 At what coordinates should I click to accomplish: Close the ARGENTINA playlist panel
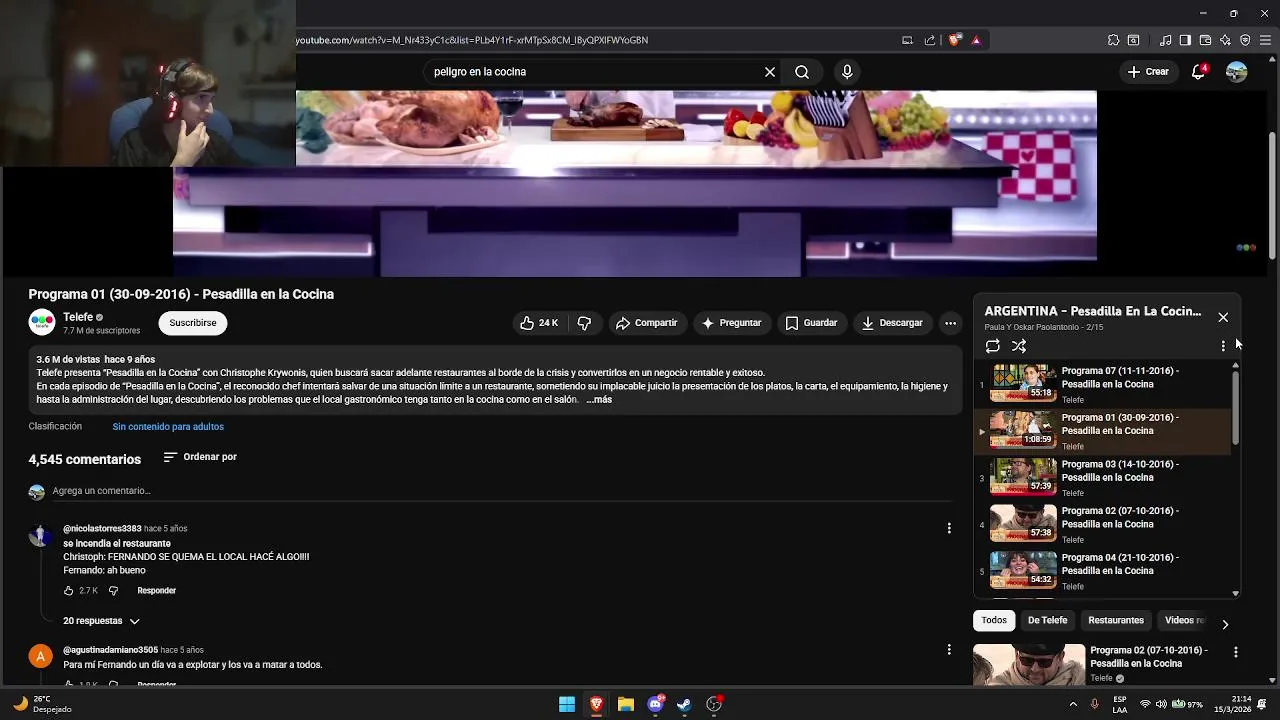(1223, 317)
